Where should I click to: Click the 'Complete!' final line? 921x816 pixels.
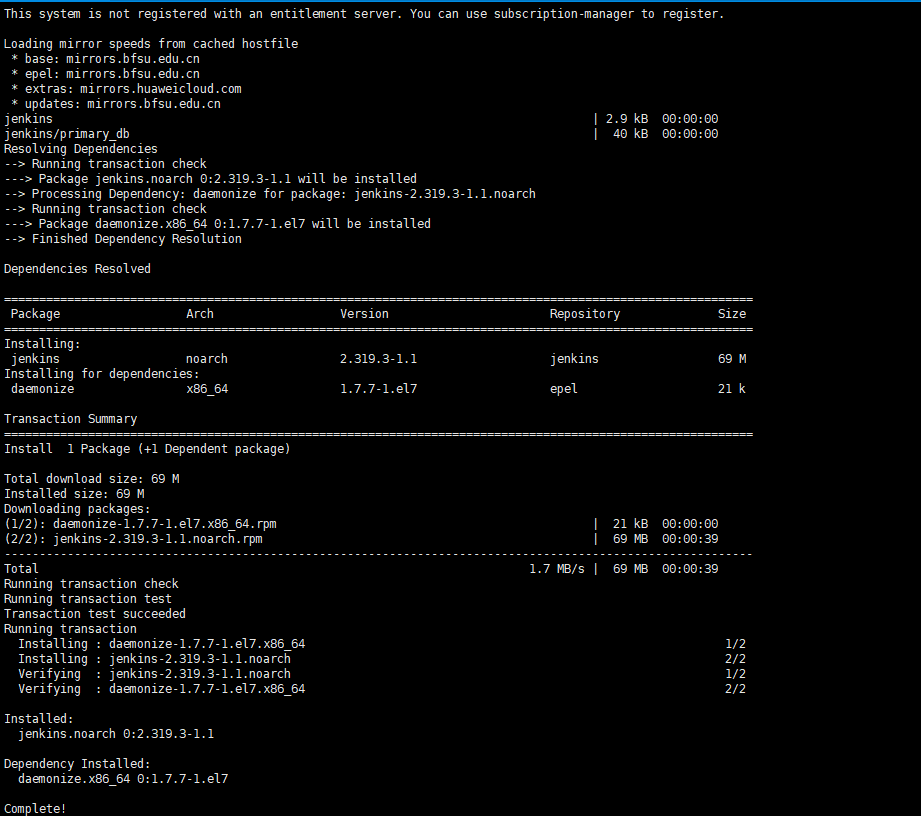coord(35,809)
